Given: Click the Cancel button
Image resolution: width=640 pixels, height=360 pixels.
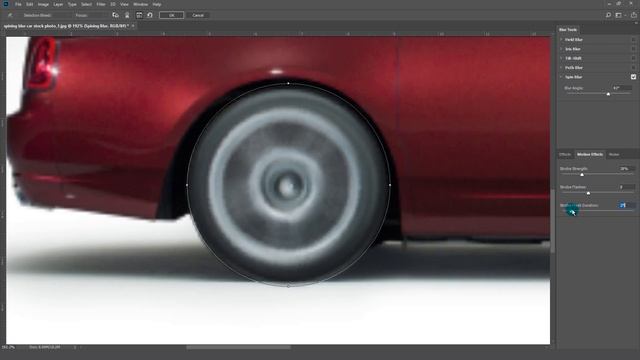Looking at the screenshot, I should tap(198, 15).
